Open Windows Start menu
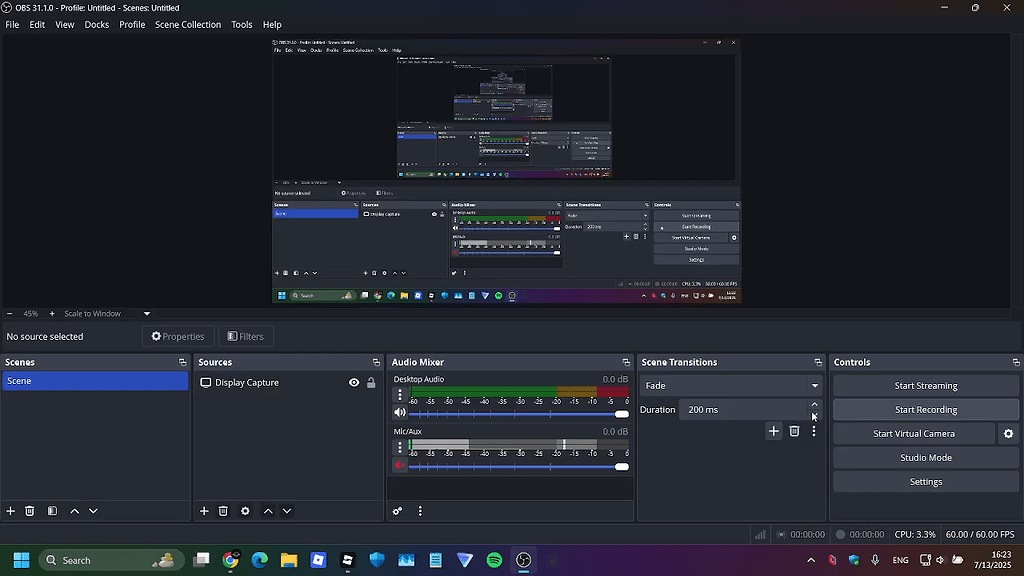Image resolution: width=1024 pixels, height=576 pixels. click(22, 560)
